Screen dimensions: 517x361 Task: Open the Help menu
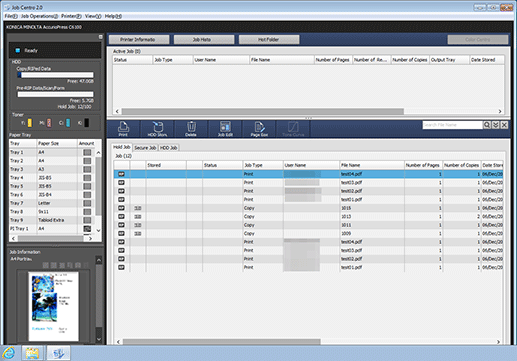point(113,16)
